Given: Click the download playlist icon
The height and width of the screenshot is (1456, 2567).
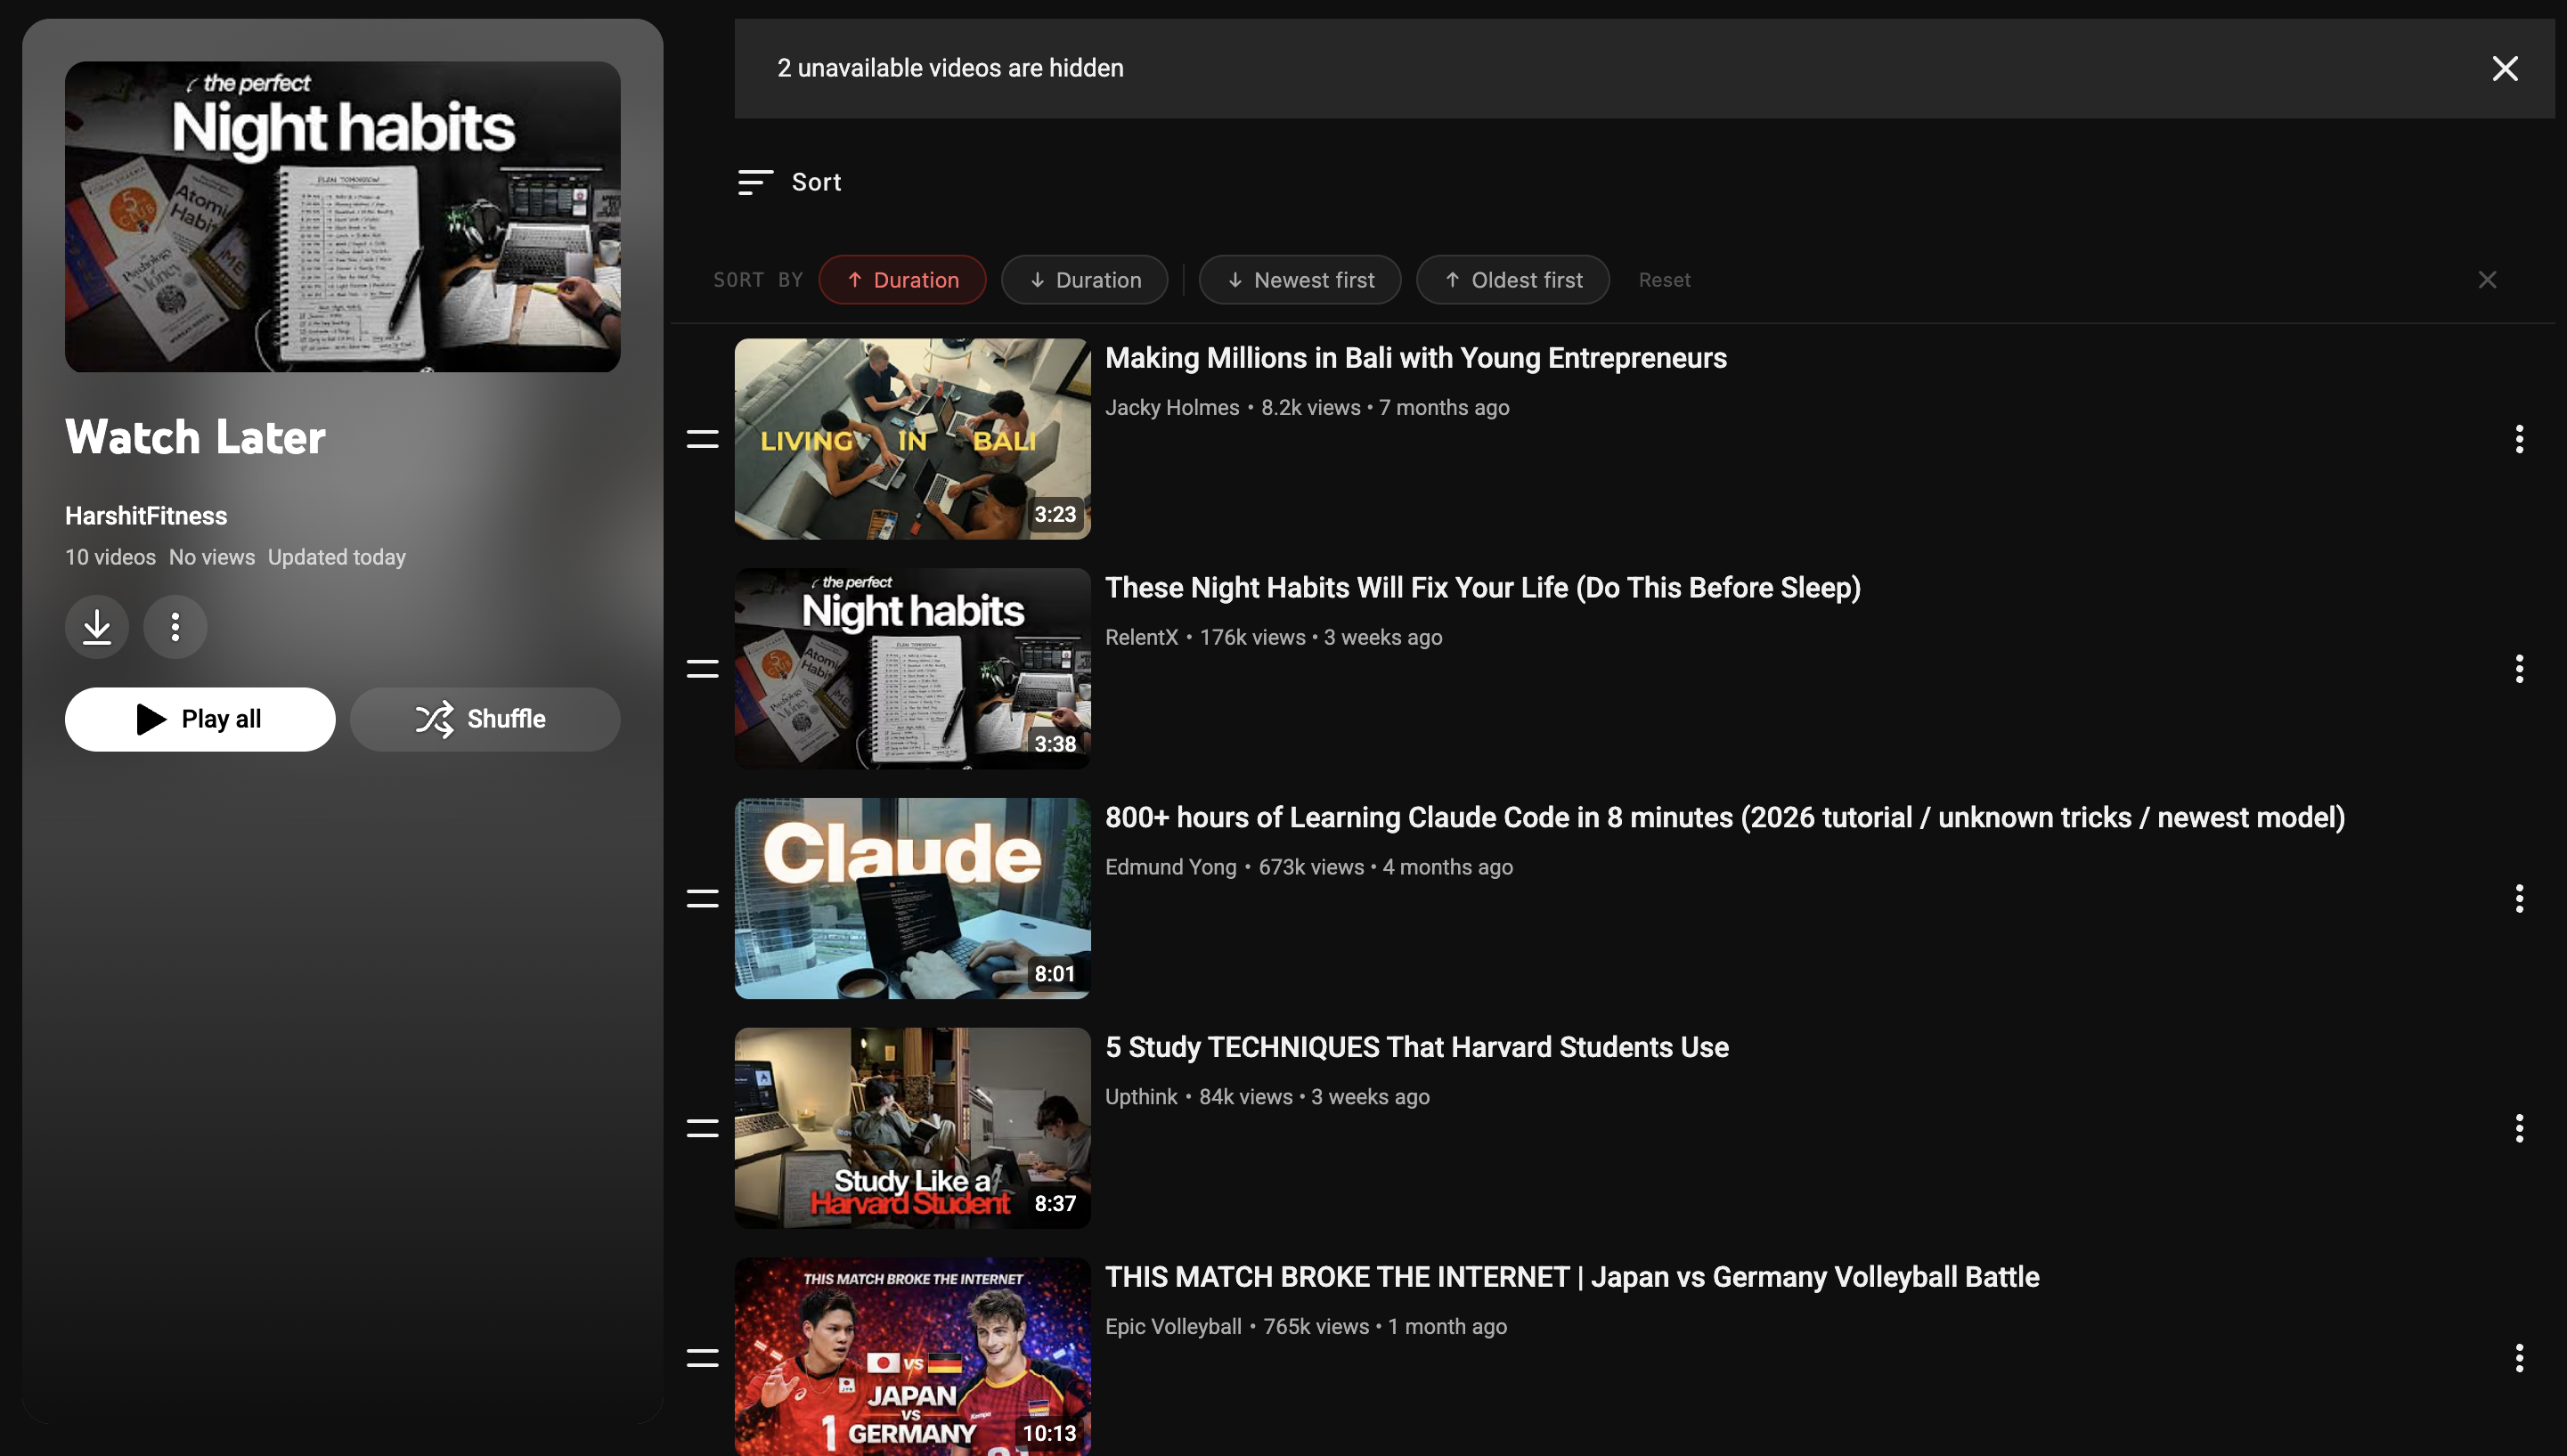Looking at the screenshot, I should click(x=96, y=627).
